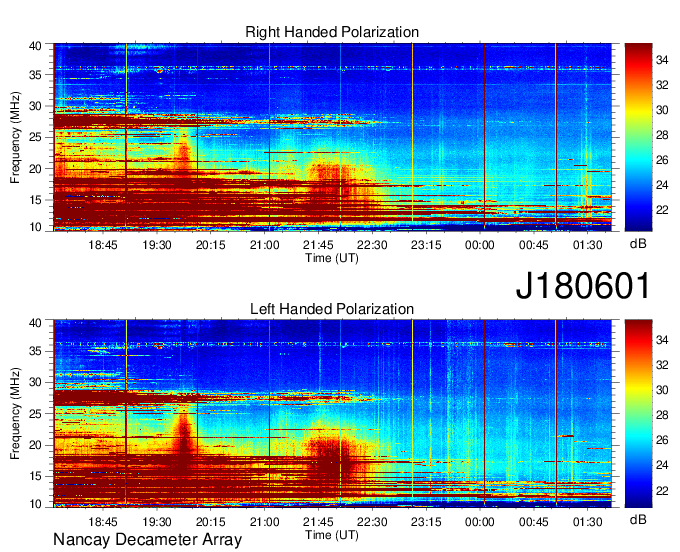This screenshot has width=680, height=552.
Task: Click the 'Frequency (MHz)' label on the top plot
Action: click(15, 137)
